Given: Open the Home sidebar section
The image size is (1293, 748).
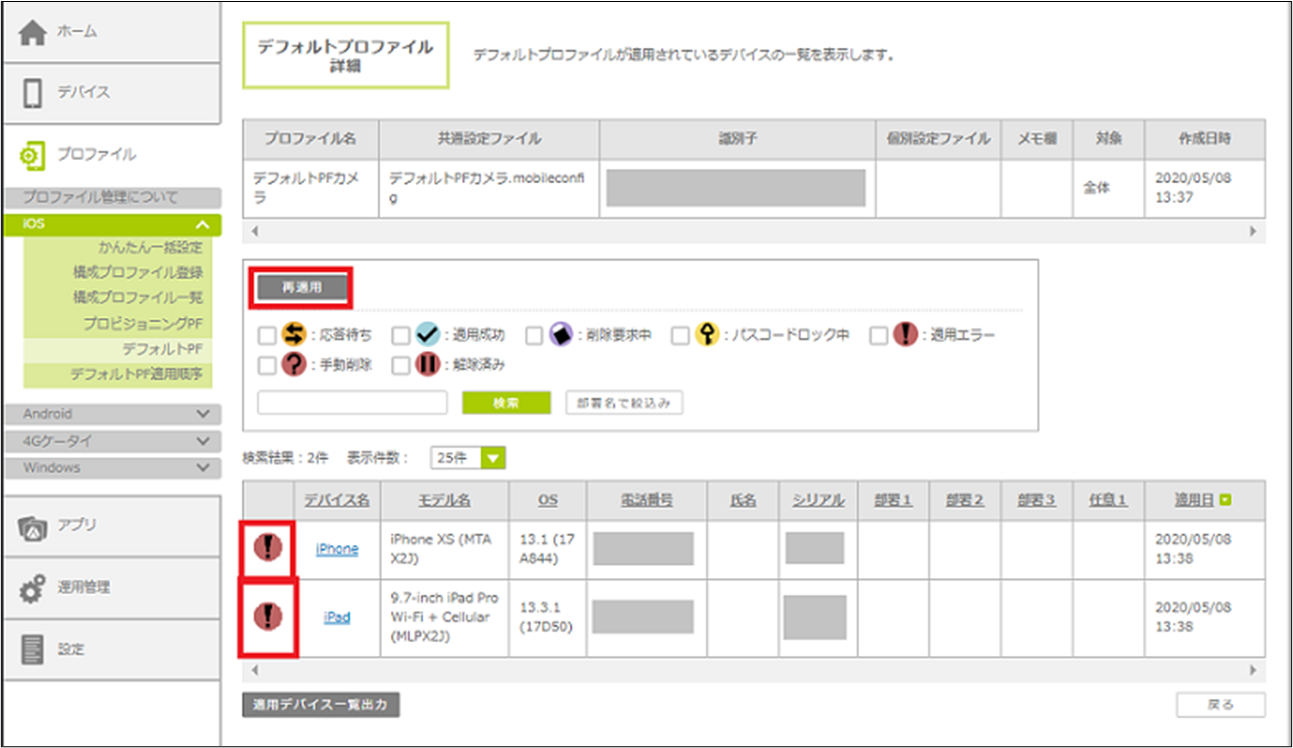Looking at the screenshot, I should click(x=110, y=32).
